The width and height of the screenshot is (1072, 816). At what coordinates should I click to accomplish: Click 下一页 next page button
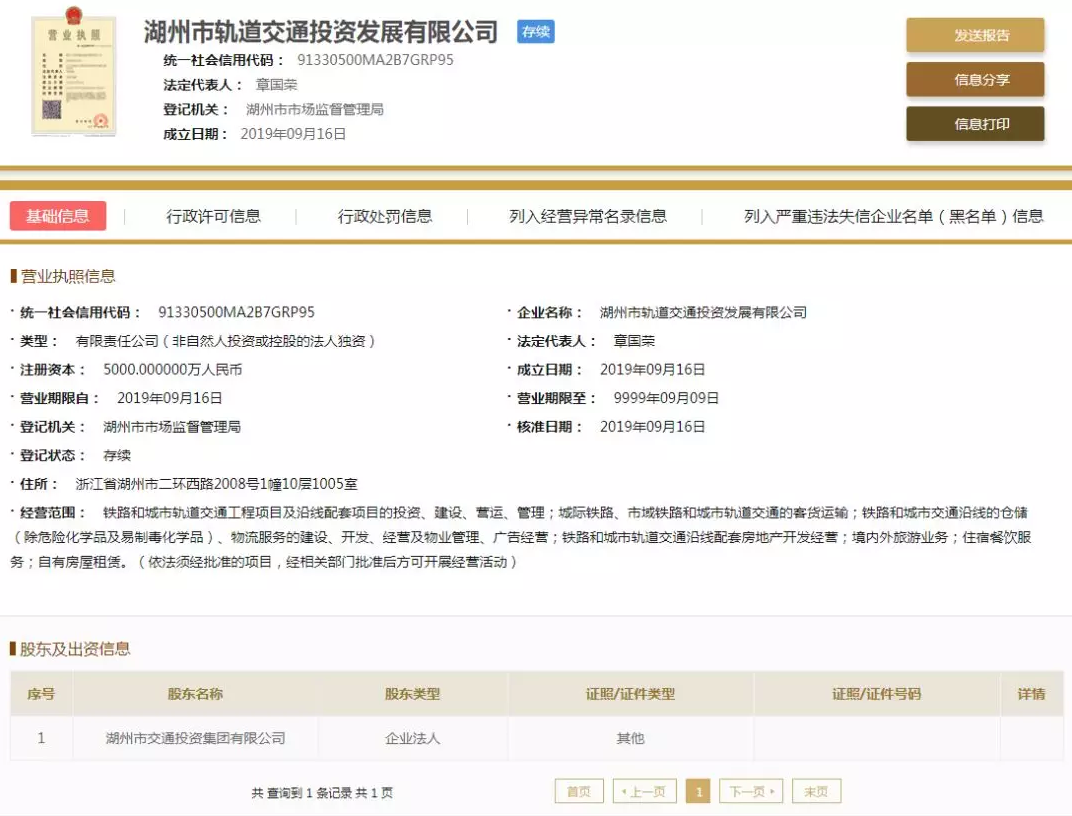(751, 791)
